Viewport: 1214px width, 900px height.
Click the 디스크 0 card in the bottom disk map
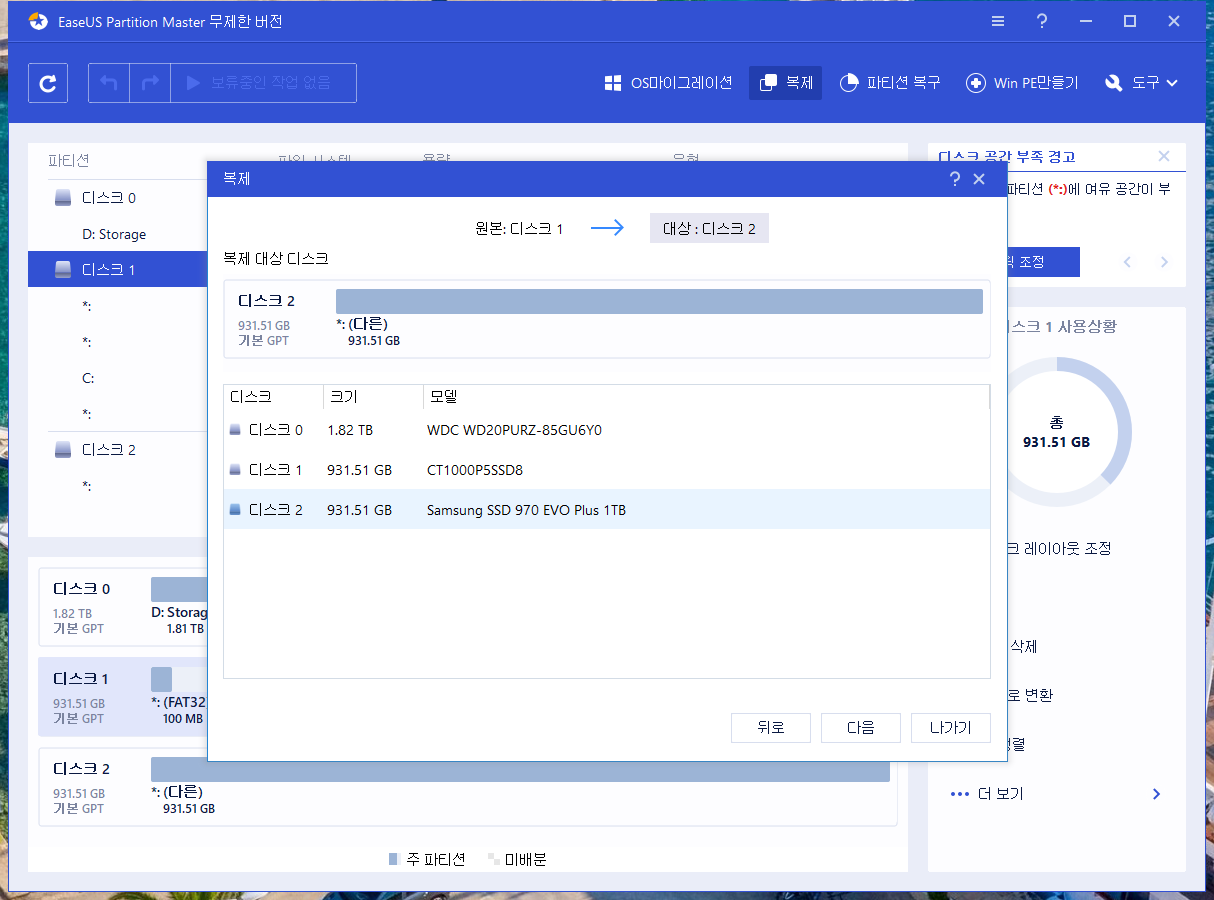pyautogui.click(x=123, y=608)
